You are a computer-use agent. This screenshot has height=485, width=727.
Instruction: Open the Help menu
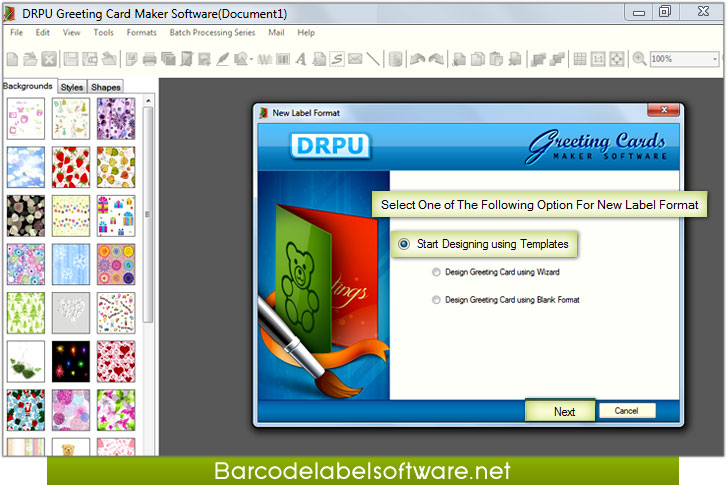coord(306,32)
